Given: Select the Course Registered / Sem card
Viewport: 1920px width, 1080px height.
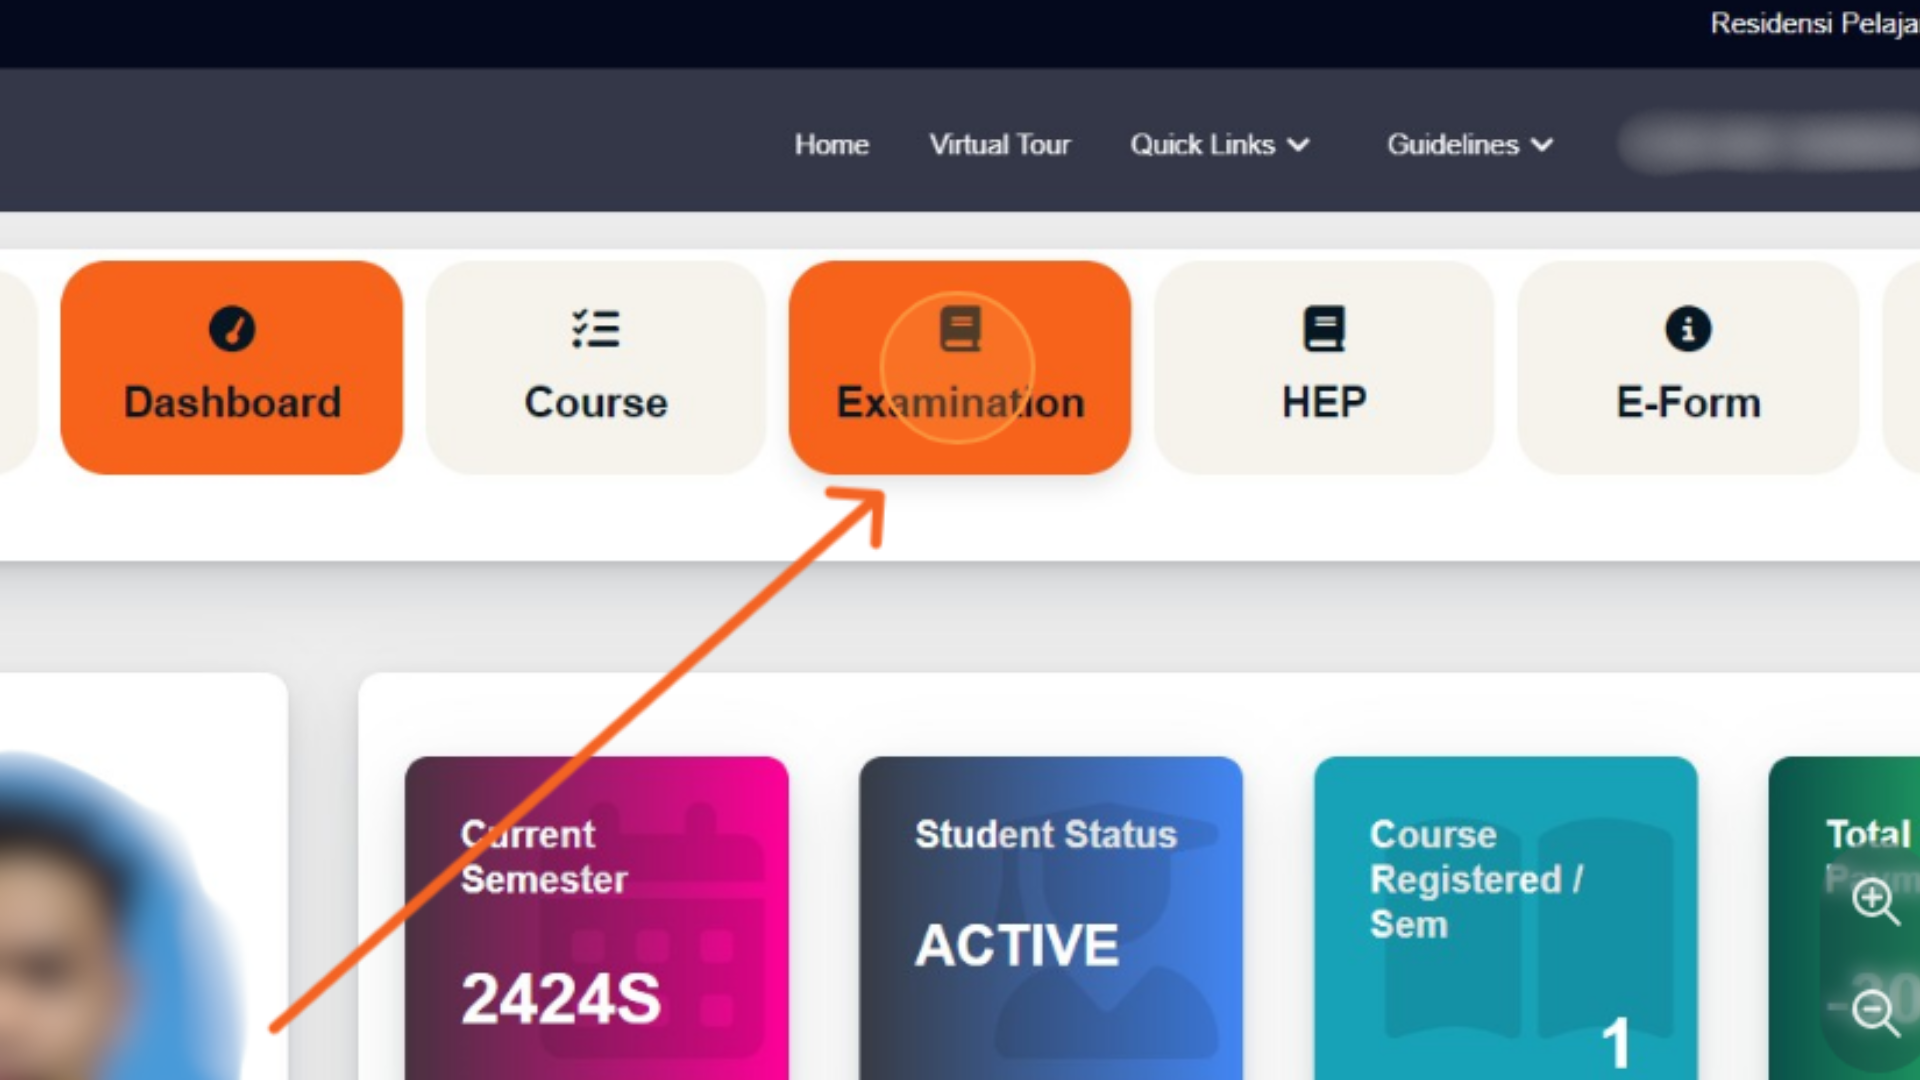Looking at the screenshot, I should coord(1506,918).
